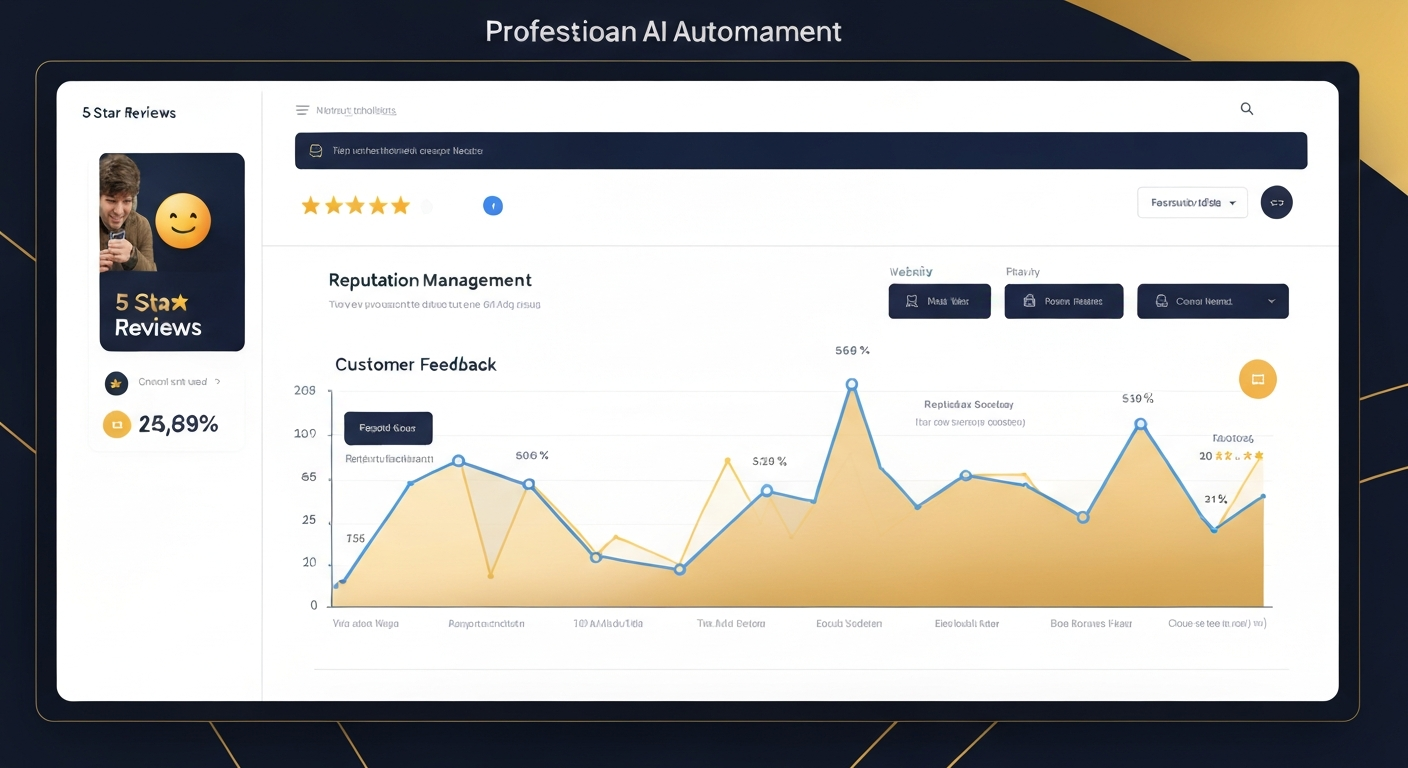Screen dimensions: 1408x768
Task: Select the 'Reputation Management' heading
Action: 430,281
